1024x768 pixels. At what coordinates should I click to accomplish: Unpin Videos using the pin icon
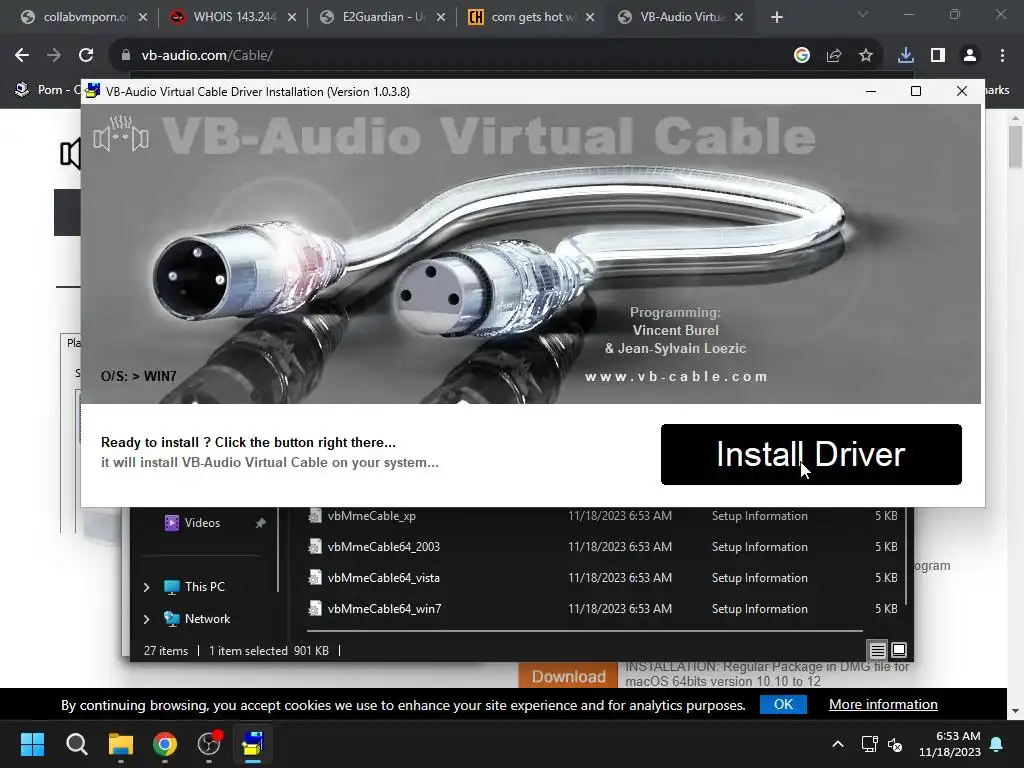(260, 523)
